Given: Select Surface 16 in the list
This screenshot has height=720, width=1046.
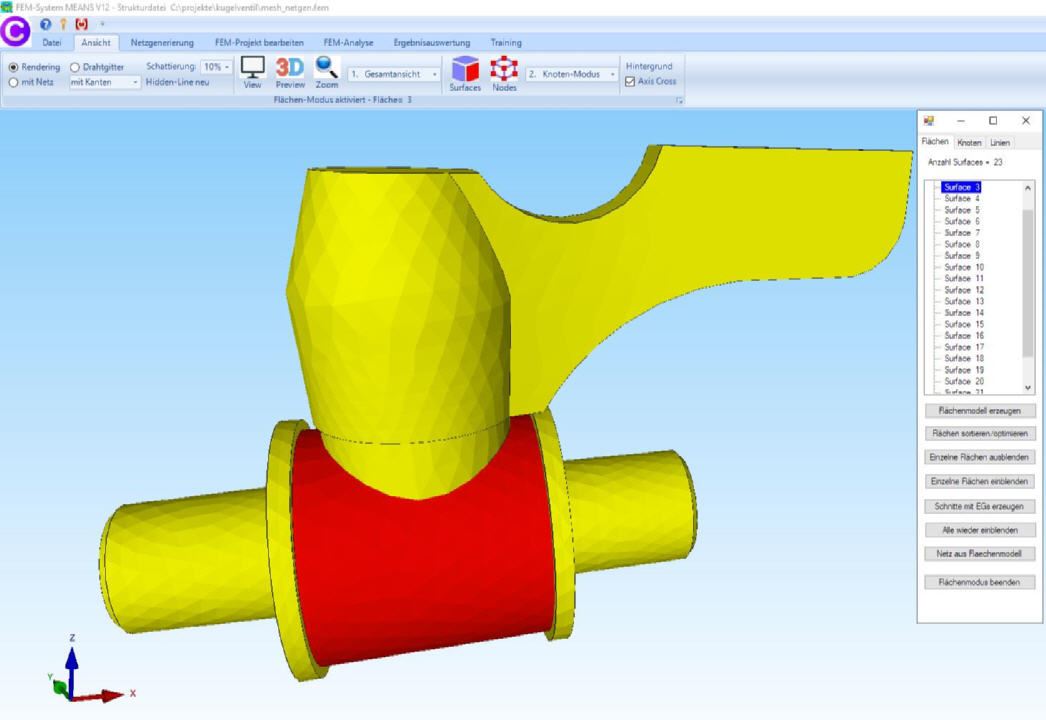Looking at the screenshot, I should pos(963,336).
